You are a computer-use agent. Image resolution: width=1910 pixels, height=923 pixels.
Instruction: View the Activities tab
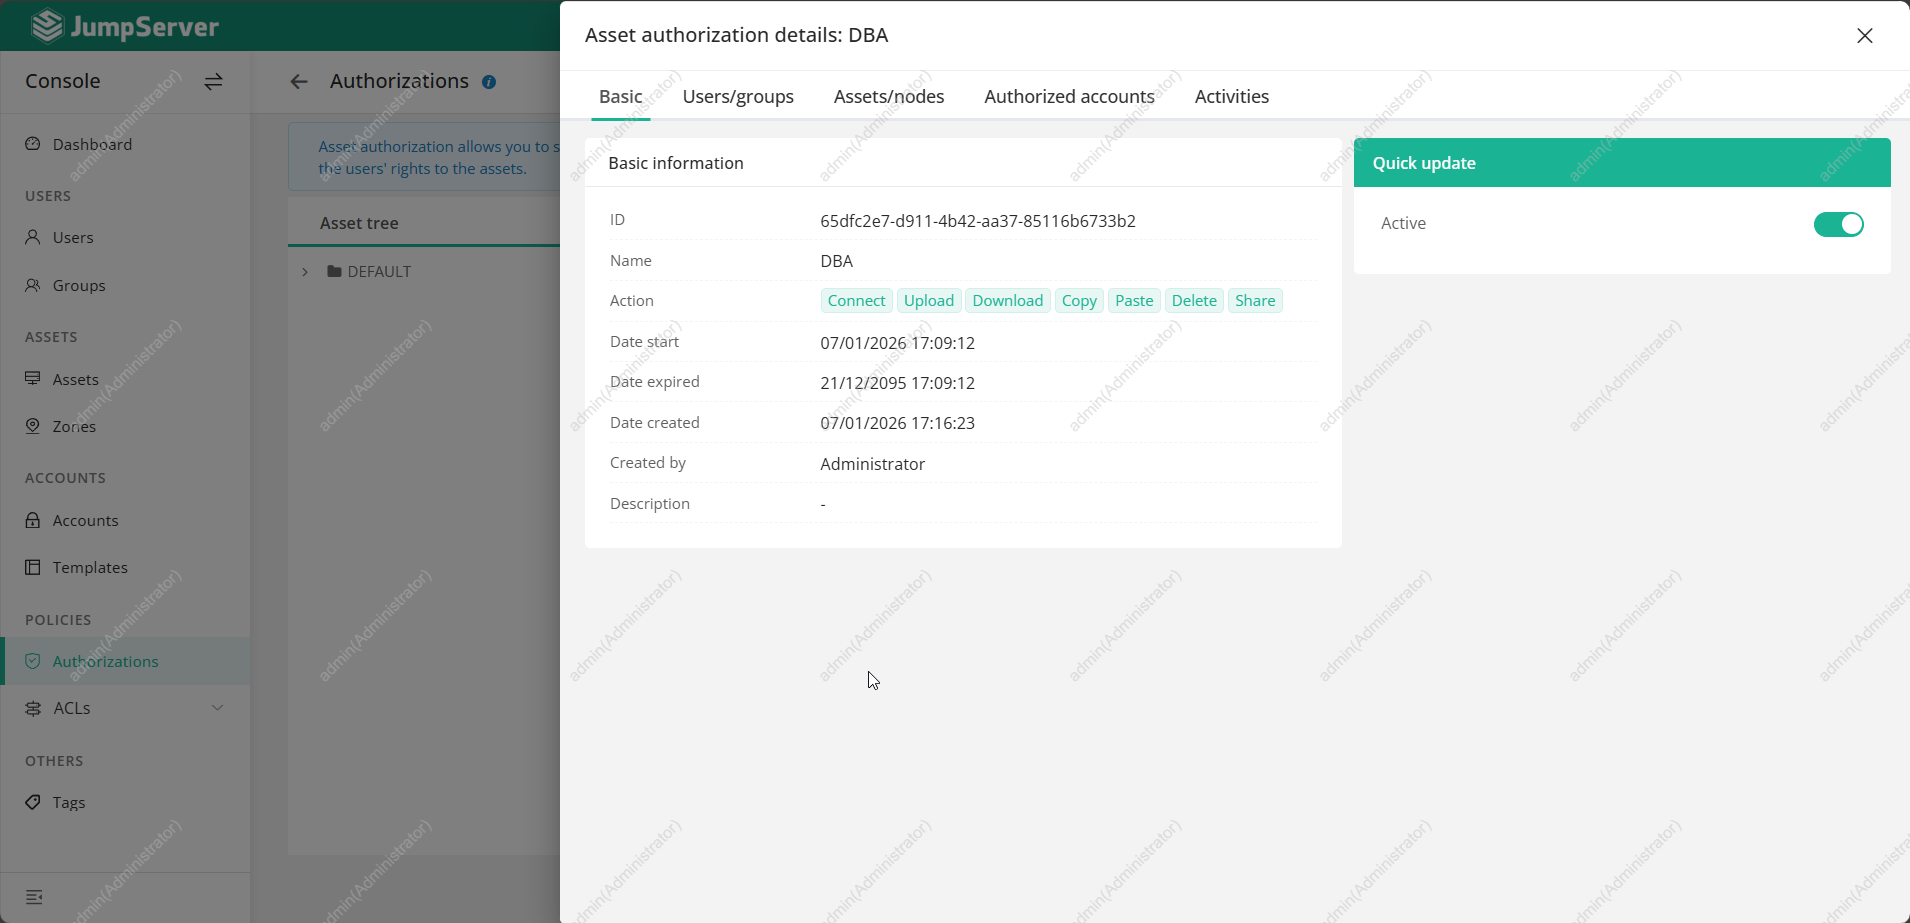click(x=1231, y=97)
